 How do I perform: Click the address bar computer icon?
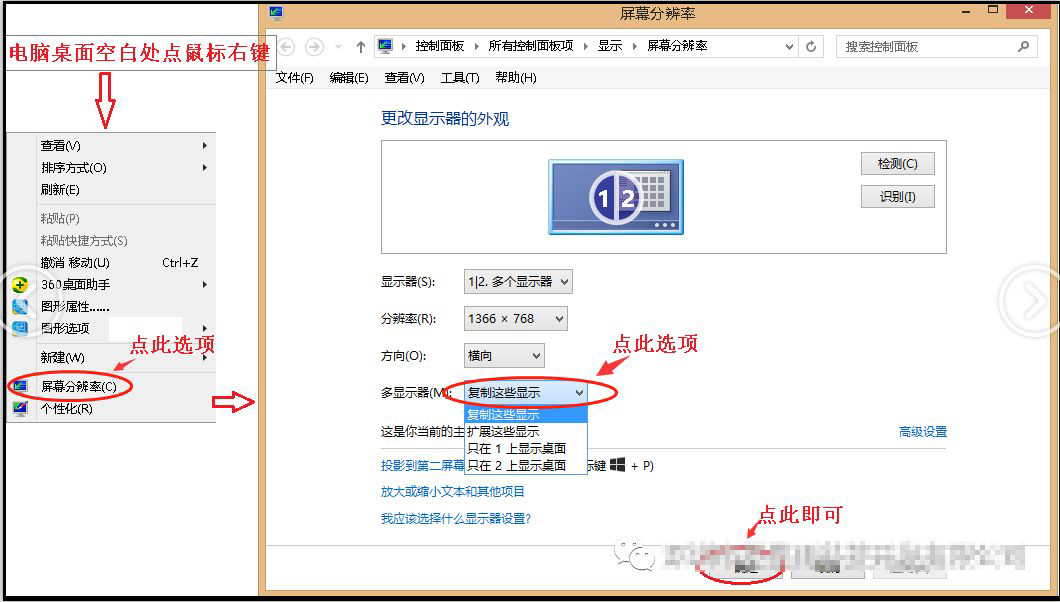pos(385,46)
